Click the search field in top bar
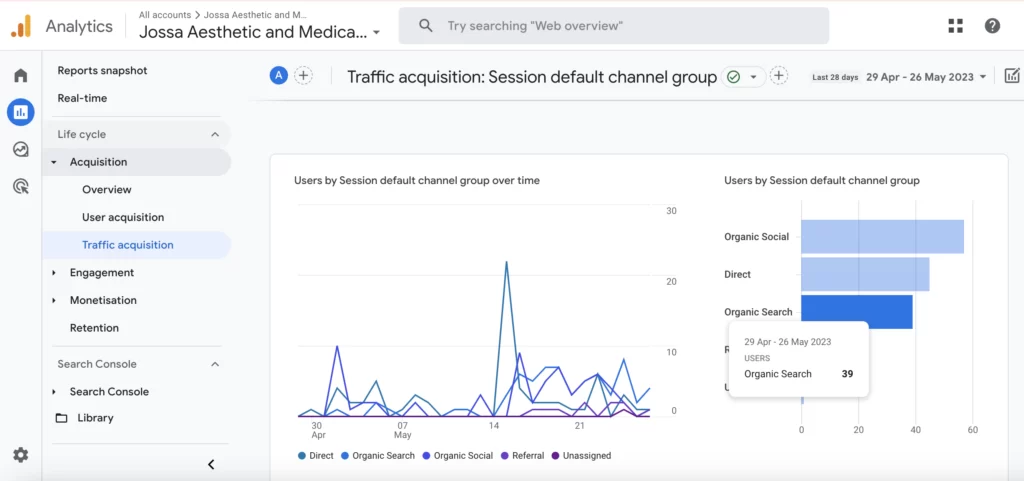 pos(613,26)
